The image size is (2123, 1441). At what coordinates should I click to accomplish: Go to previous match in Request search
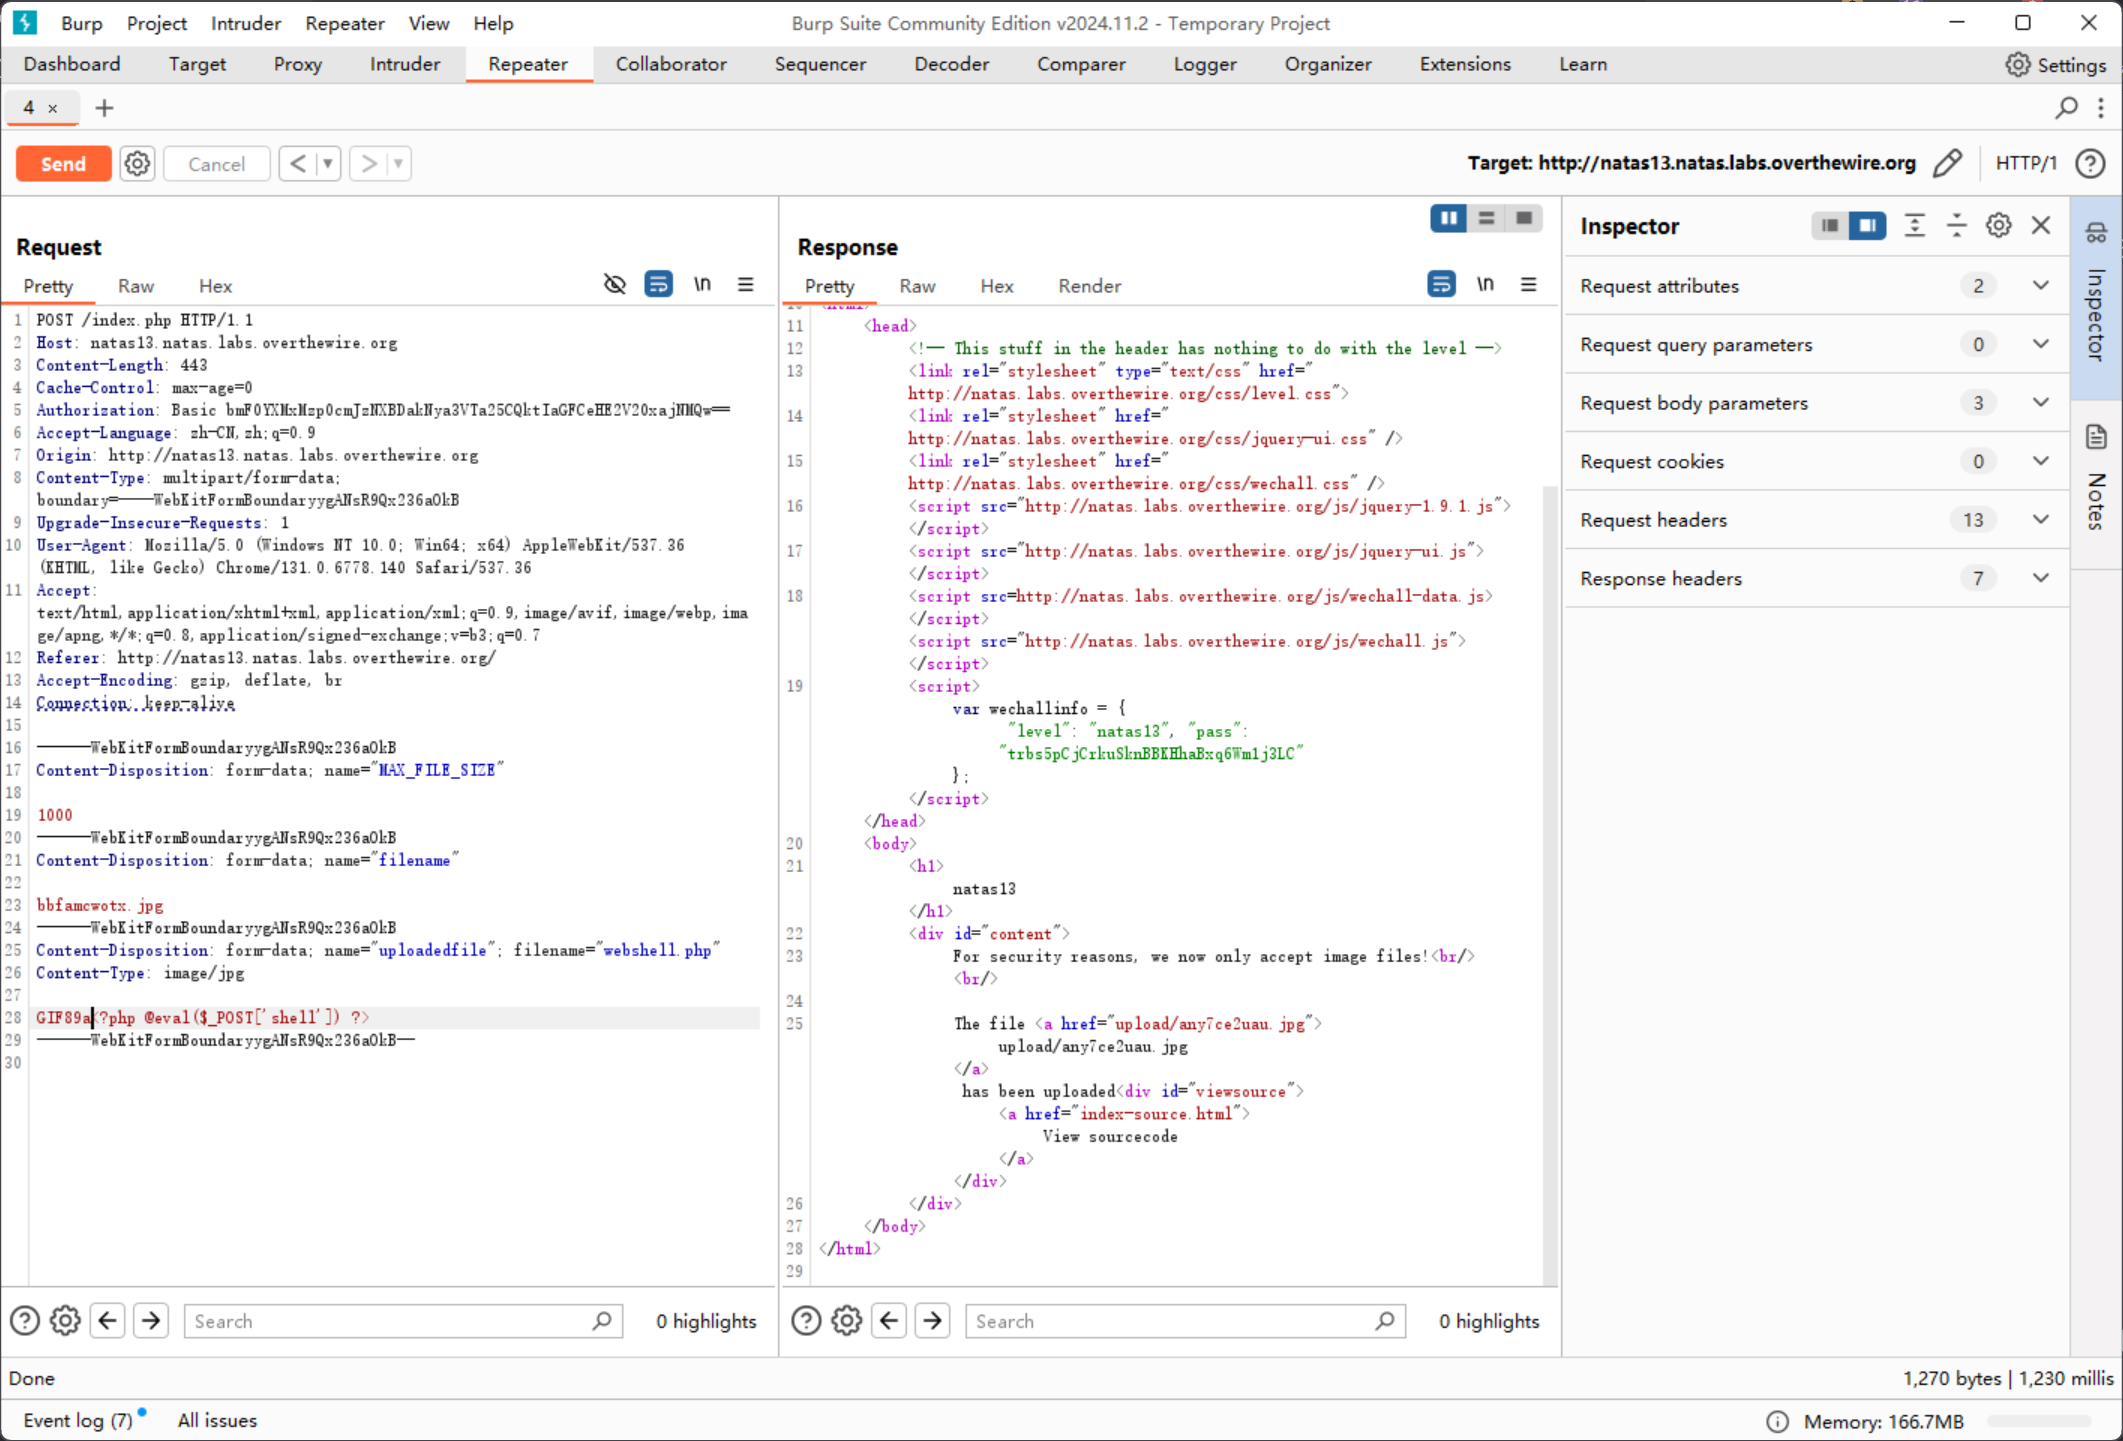click(107, 1321)
